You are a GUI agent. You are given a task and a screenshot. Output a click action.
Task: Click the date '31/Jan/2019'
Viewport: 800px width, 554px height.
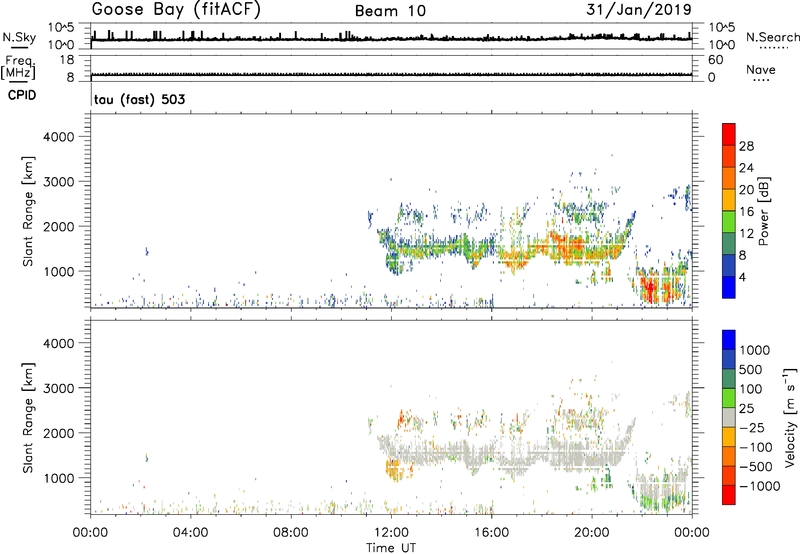coord(639,10)
